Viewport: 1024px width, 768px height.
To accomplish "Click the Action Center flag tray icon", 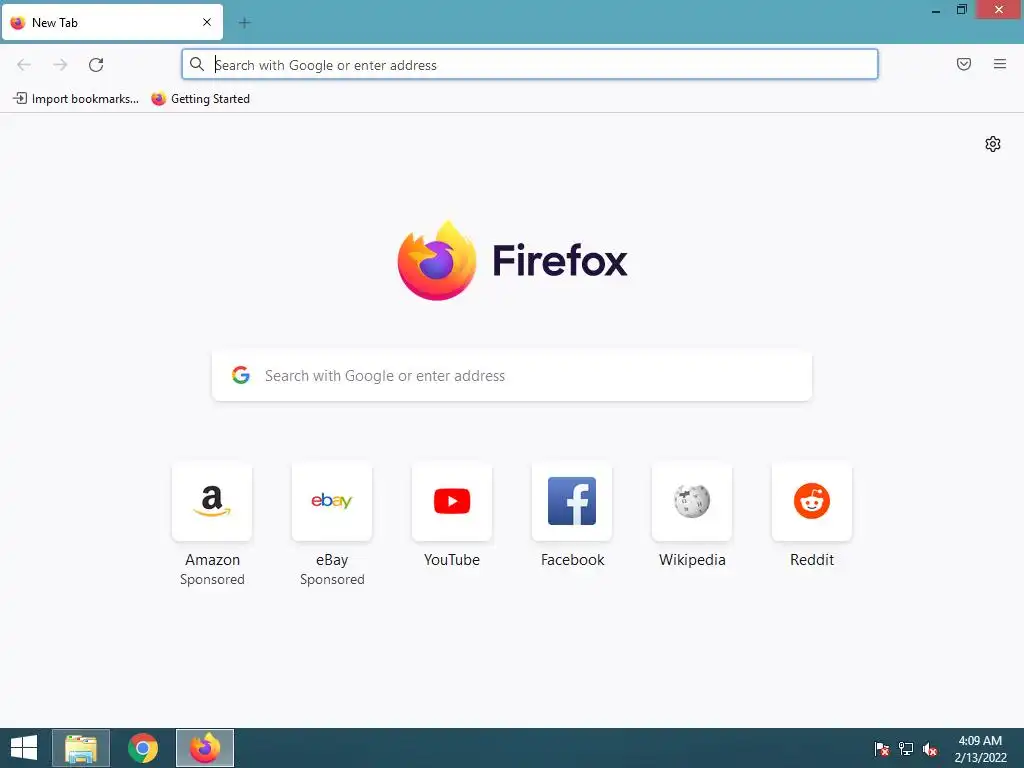I will pyautogui.click(x=881, y=749).
